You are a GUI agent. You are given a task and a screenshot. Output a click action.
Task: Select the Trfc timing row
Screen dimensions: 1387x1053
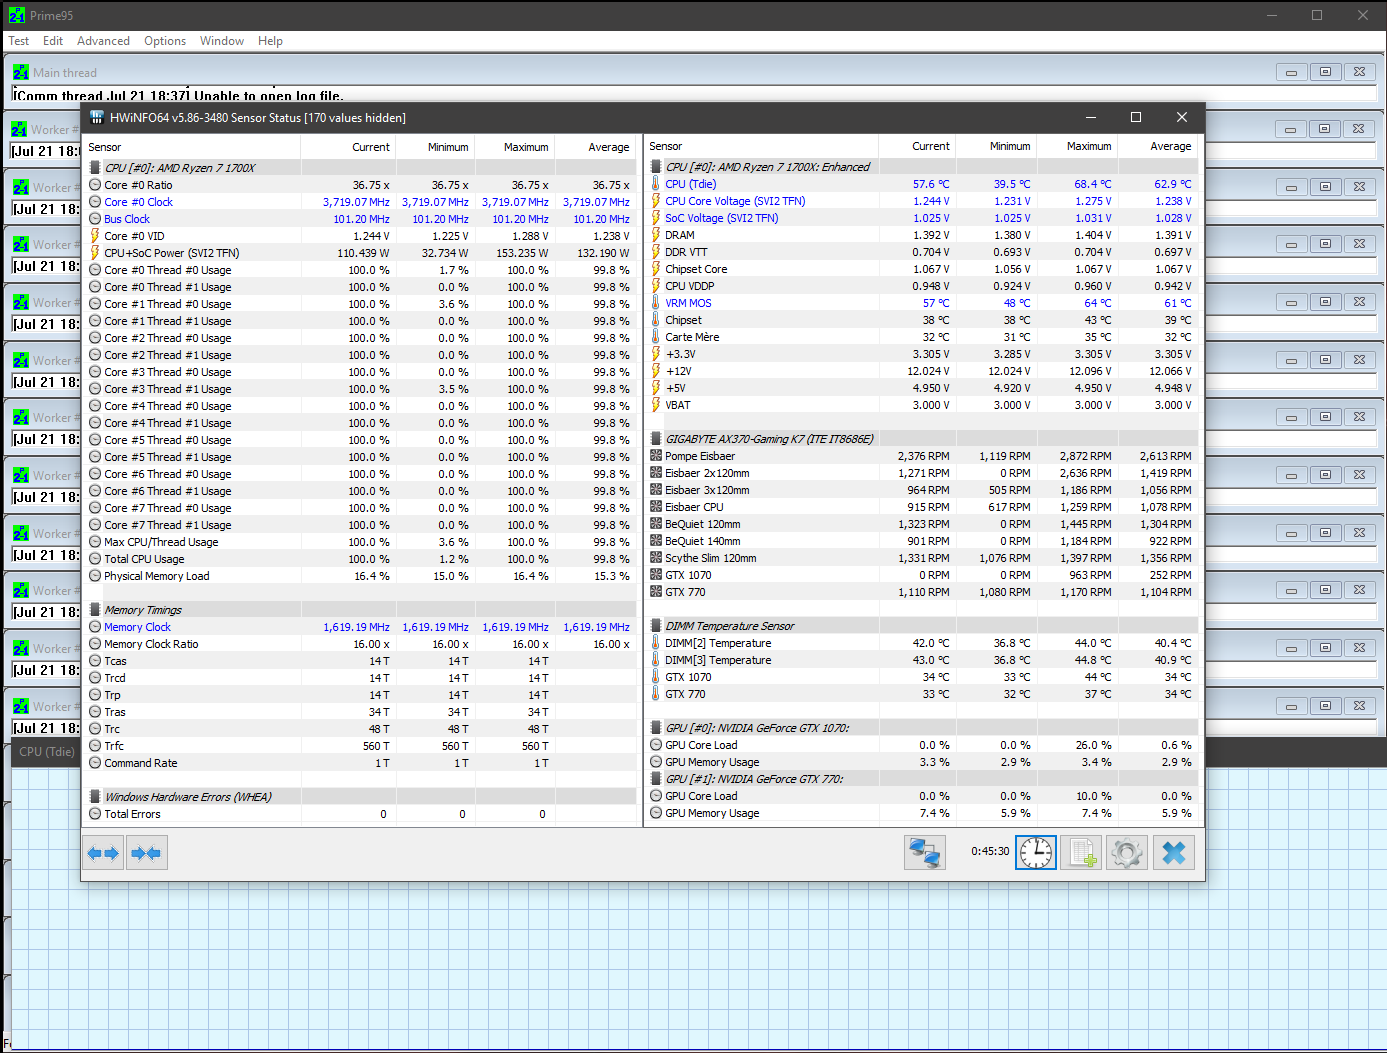tap(360, 746)
